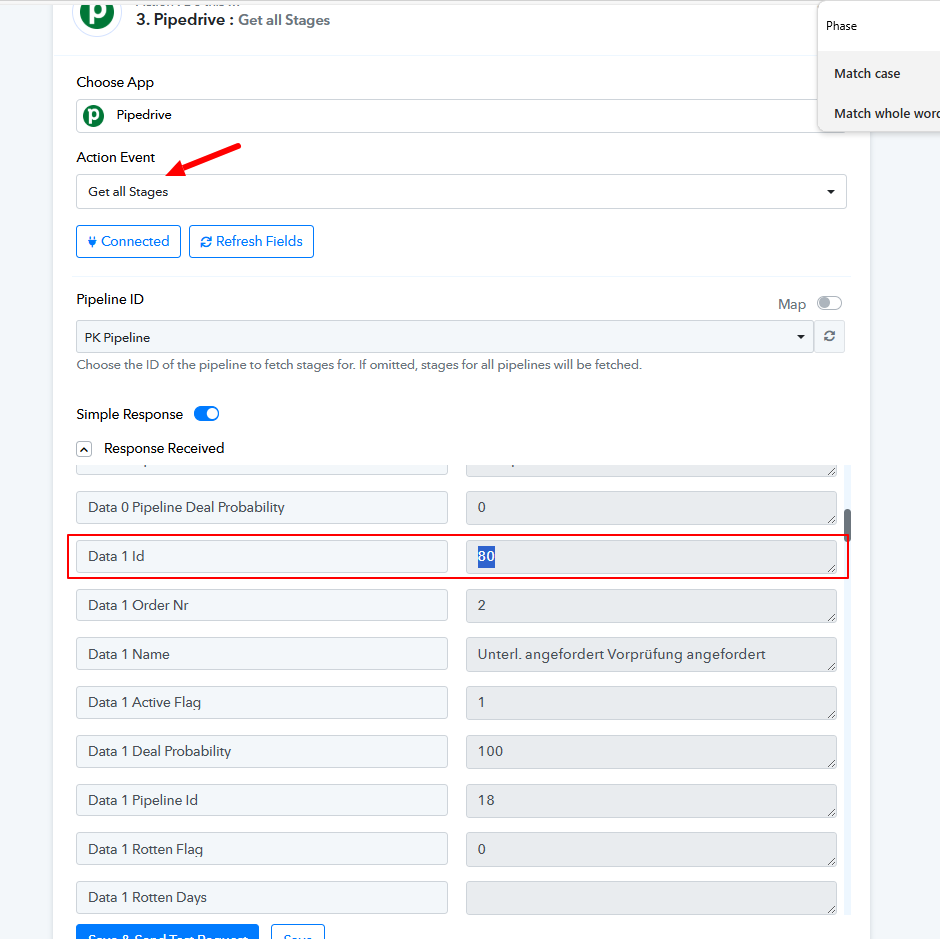Click the Pipeline ID help text
The image size is (940, 939).
358,365
